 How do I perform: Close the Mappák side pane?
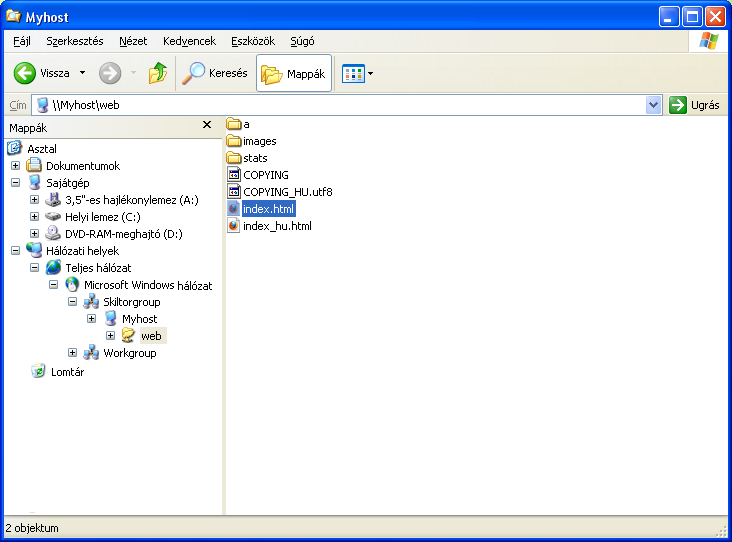click(207, 125)
